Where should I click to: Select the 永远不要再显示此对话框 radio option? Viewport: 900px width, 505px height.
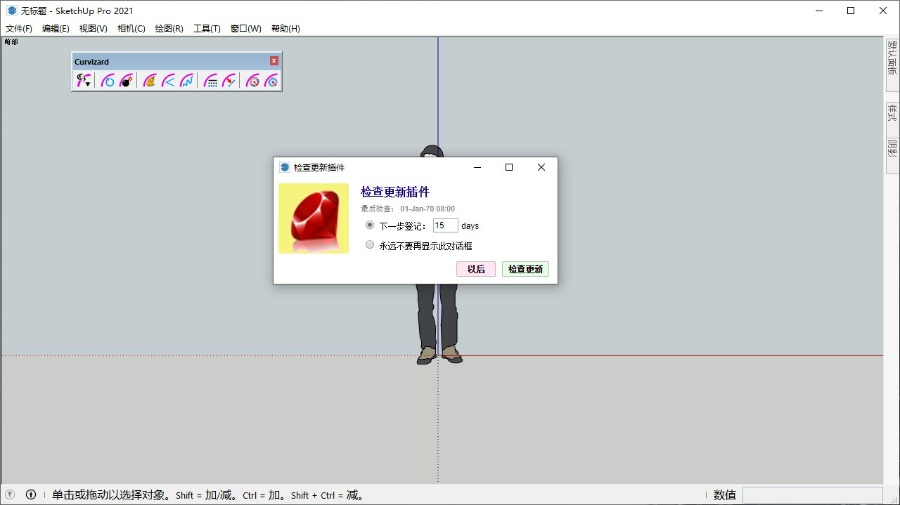tap(370, 245)
